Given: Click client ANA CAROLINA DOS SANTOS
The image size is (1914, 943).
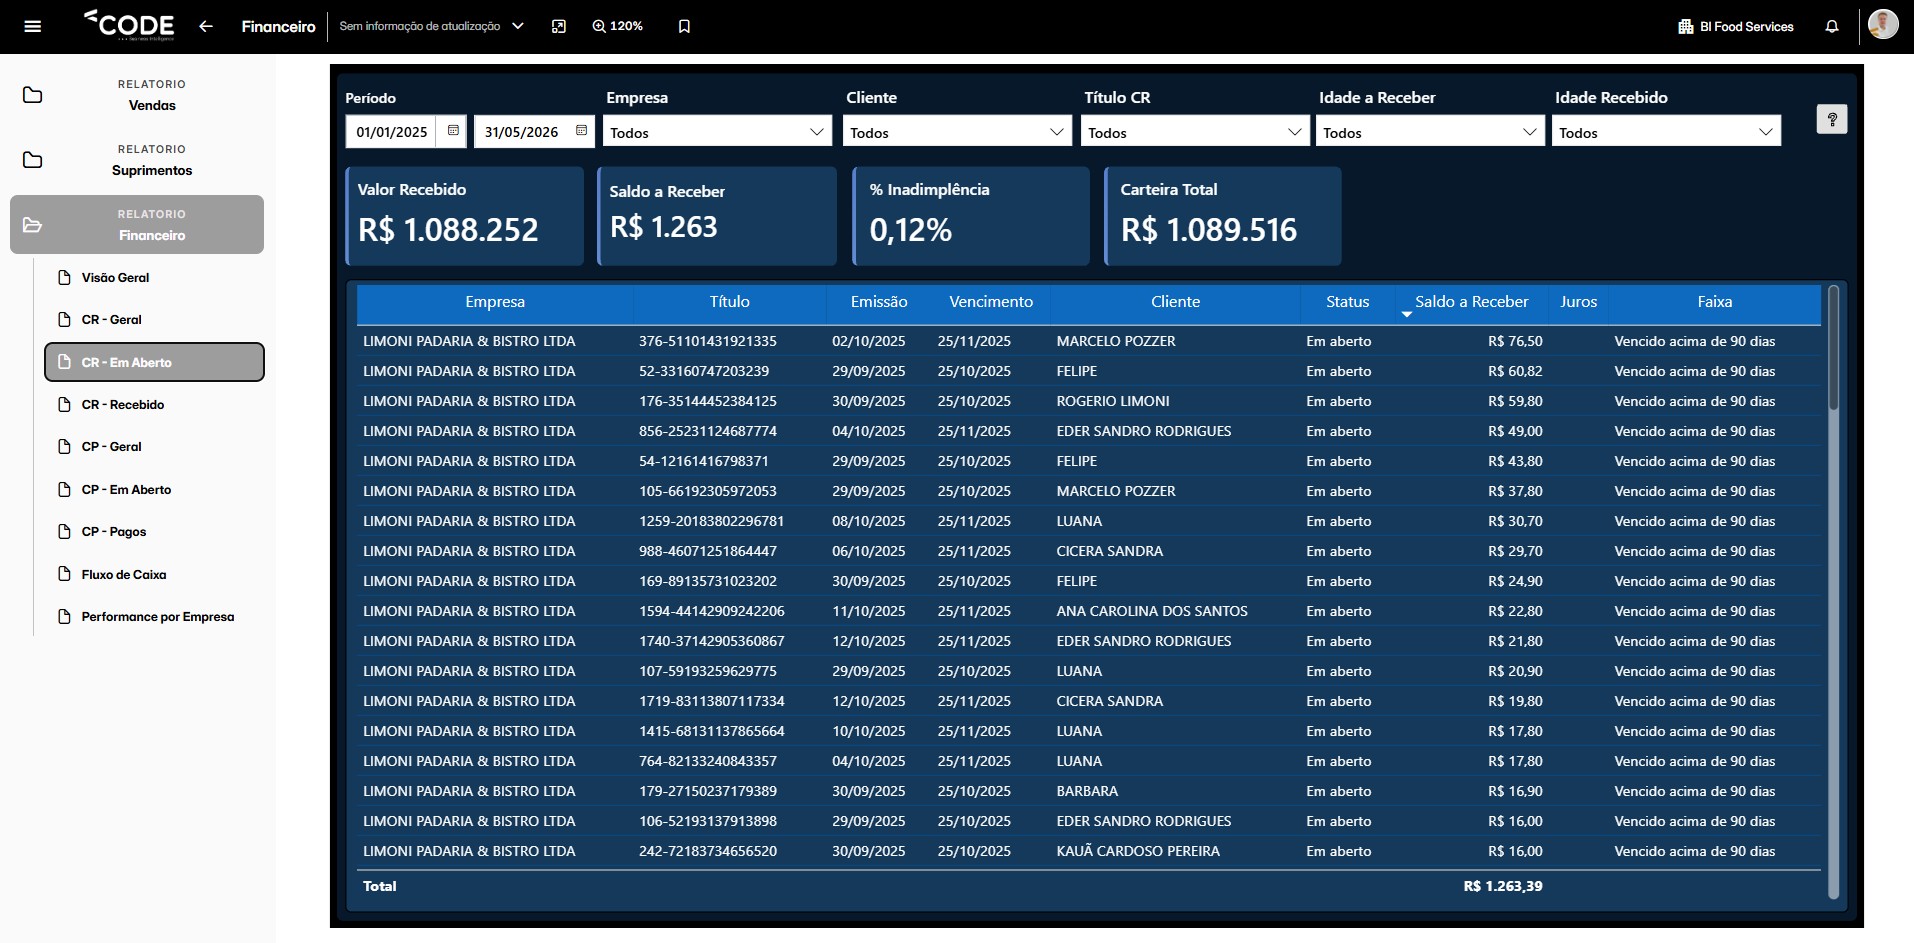Looking at the screenshot, I should (1152, 611).
